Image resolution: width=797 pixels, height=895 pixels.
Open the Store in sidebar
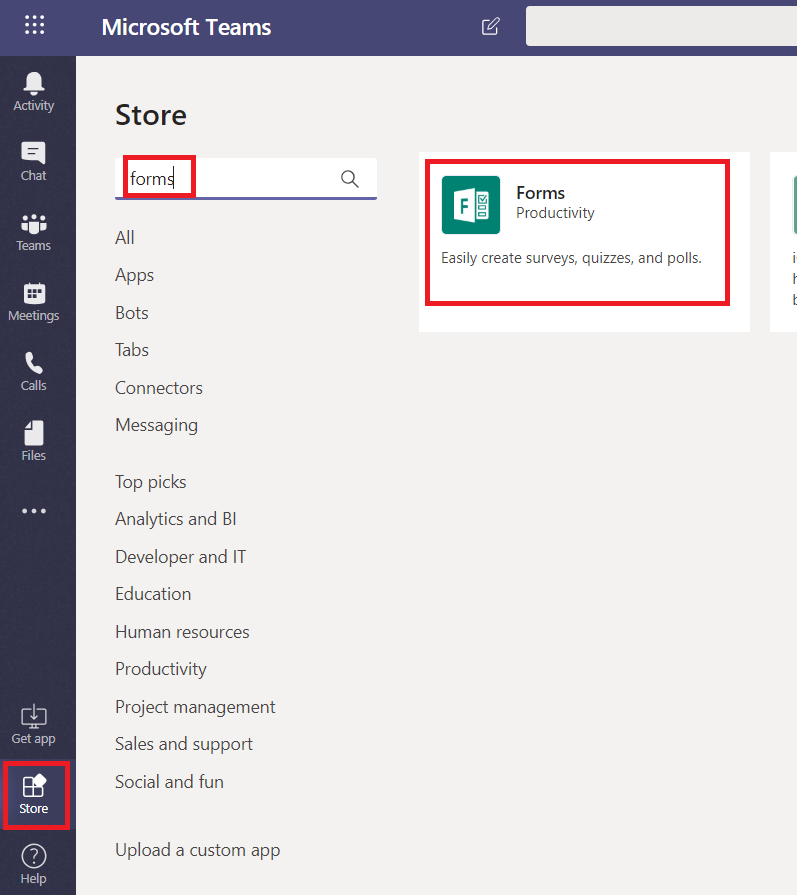click(x=34, y=795)
